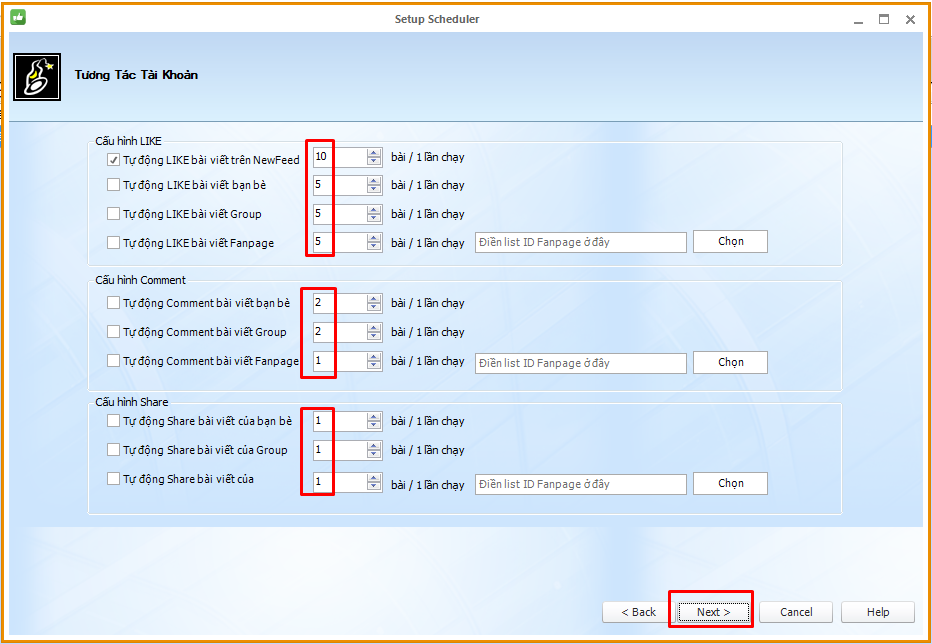This screenshot has width=932, height=644.
Task: Click the green thumbs-up app icon in title bar
Action: point(18,18)
